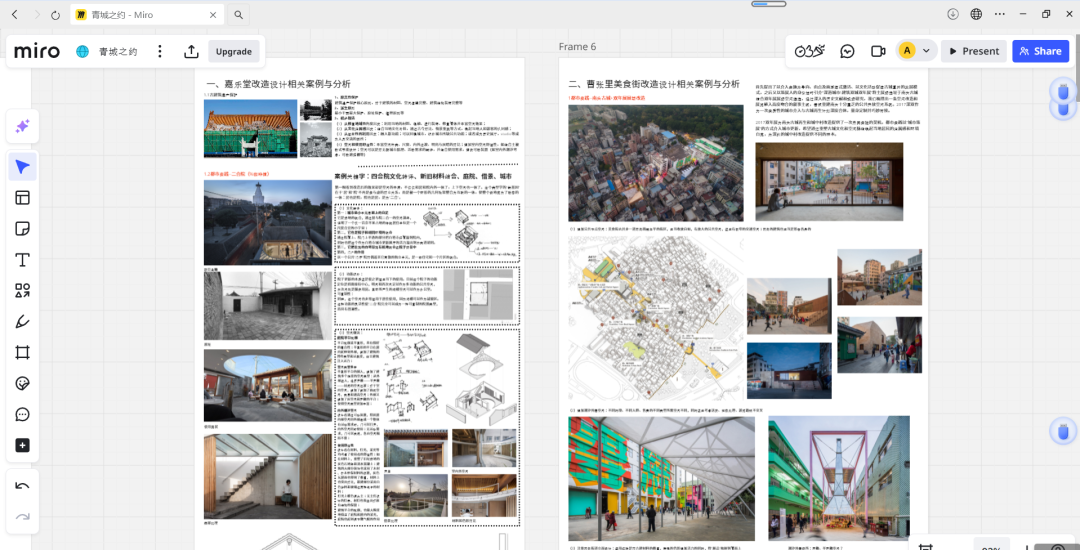1080x550 pixels.
Task: Click the Upgrade button
Action: pyautogui.click(x=234, y=51)
